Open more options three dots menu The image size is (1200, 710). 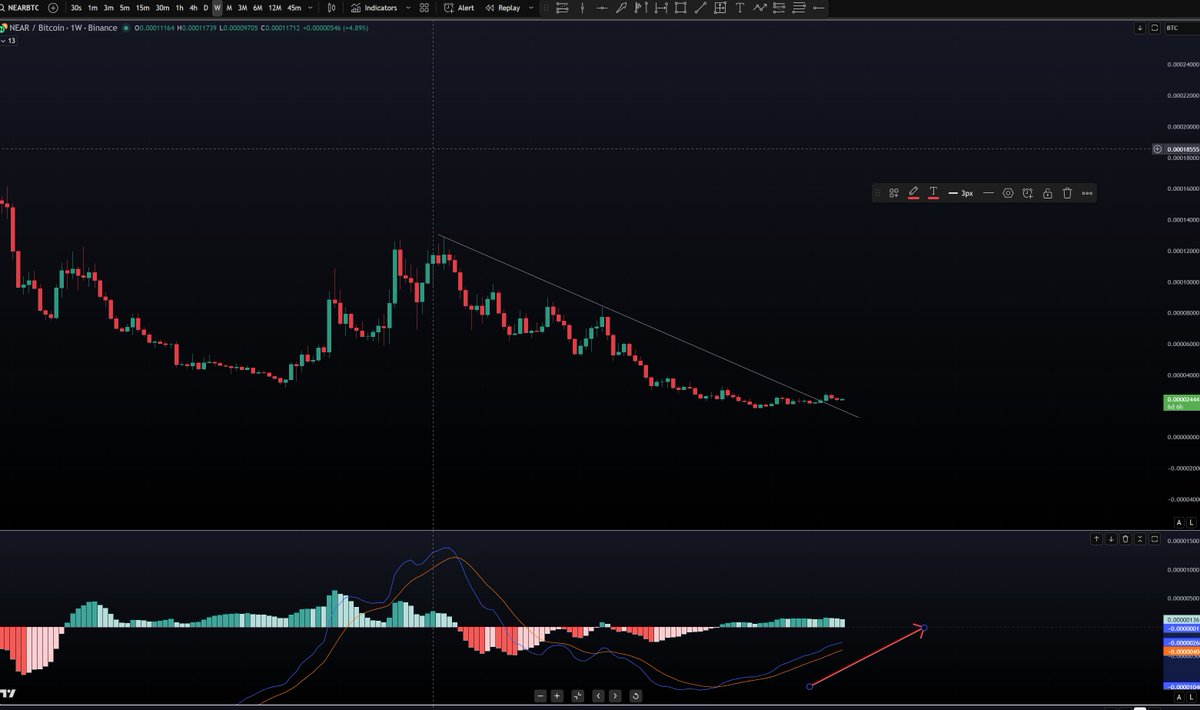click(1087, 193)
